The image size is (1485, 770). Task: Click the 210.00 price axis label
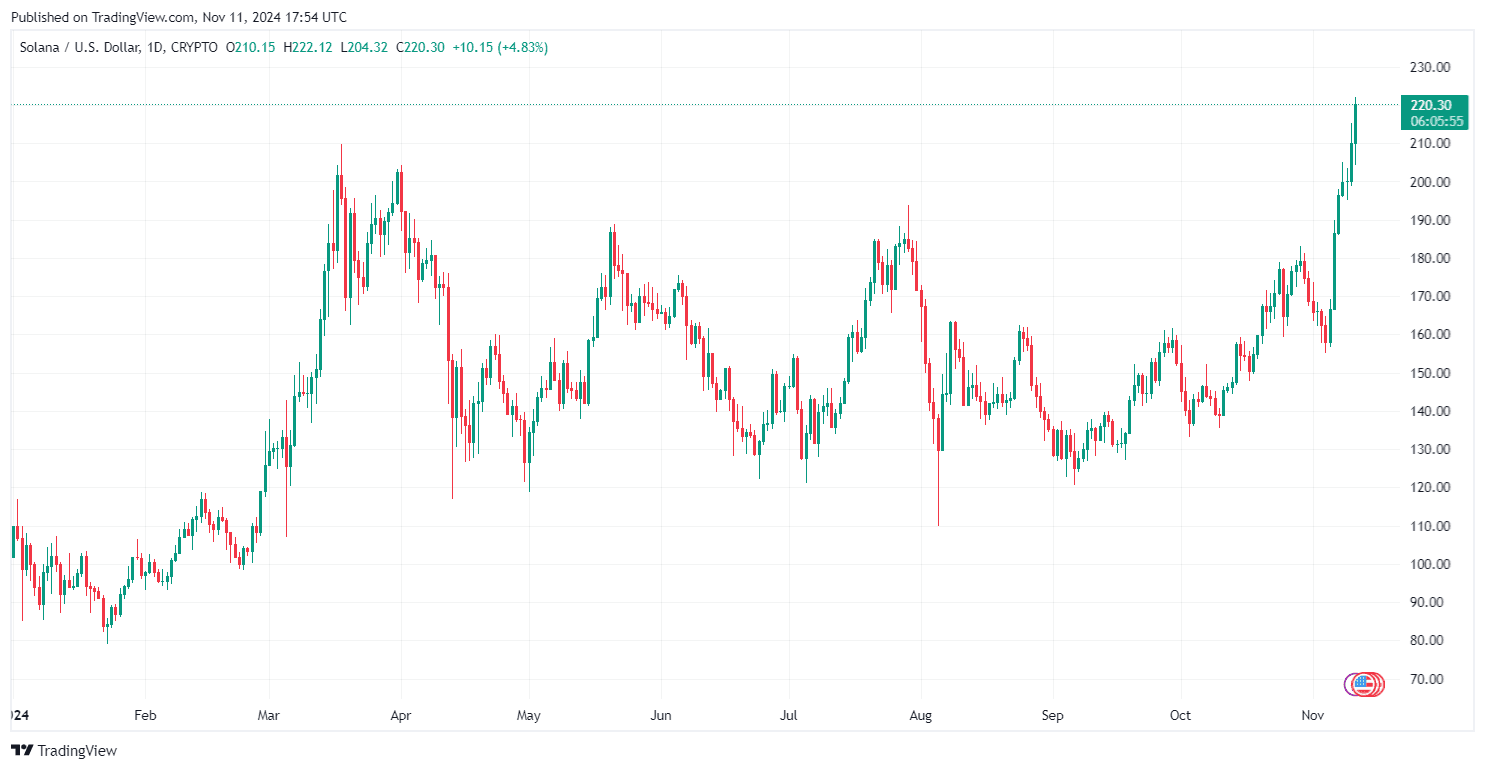pyautogui.click(x=1430, y=144)
